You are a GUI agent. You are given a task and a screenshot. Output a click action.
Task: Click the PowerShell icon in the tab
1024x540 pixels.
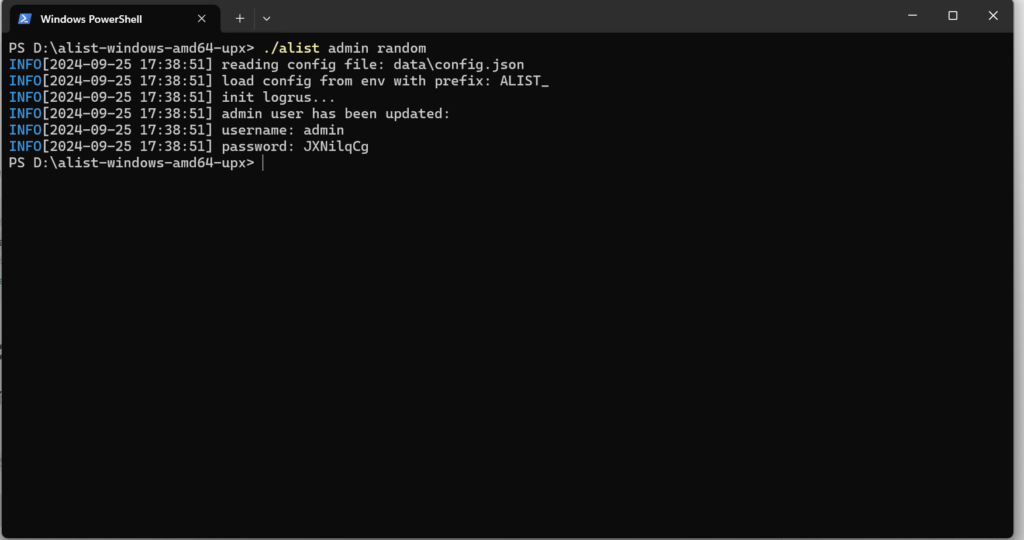click(25, 19)
